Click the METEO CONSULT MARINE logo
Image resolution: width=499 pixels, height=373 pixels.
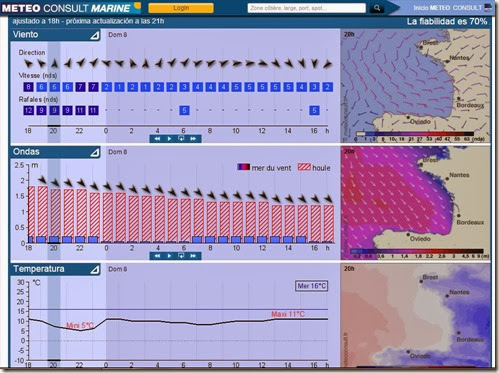click(71, 7)
